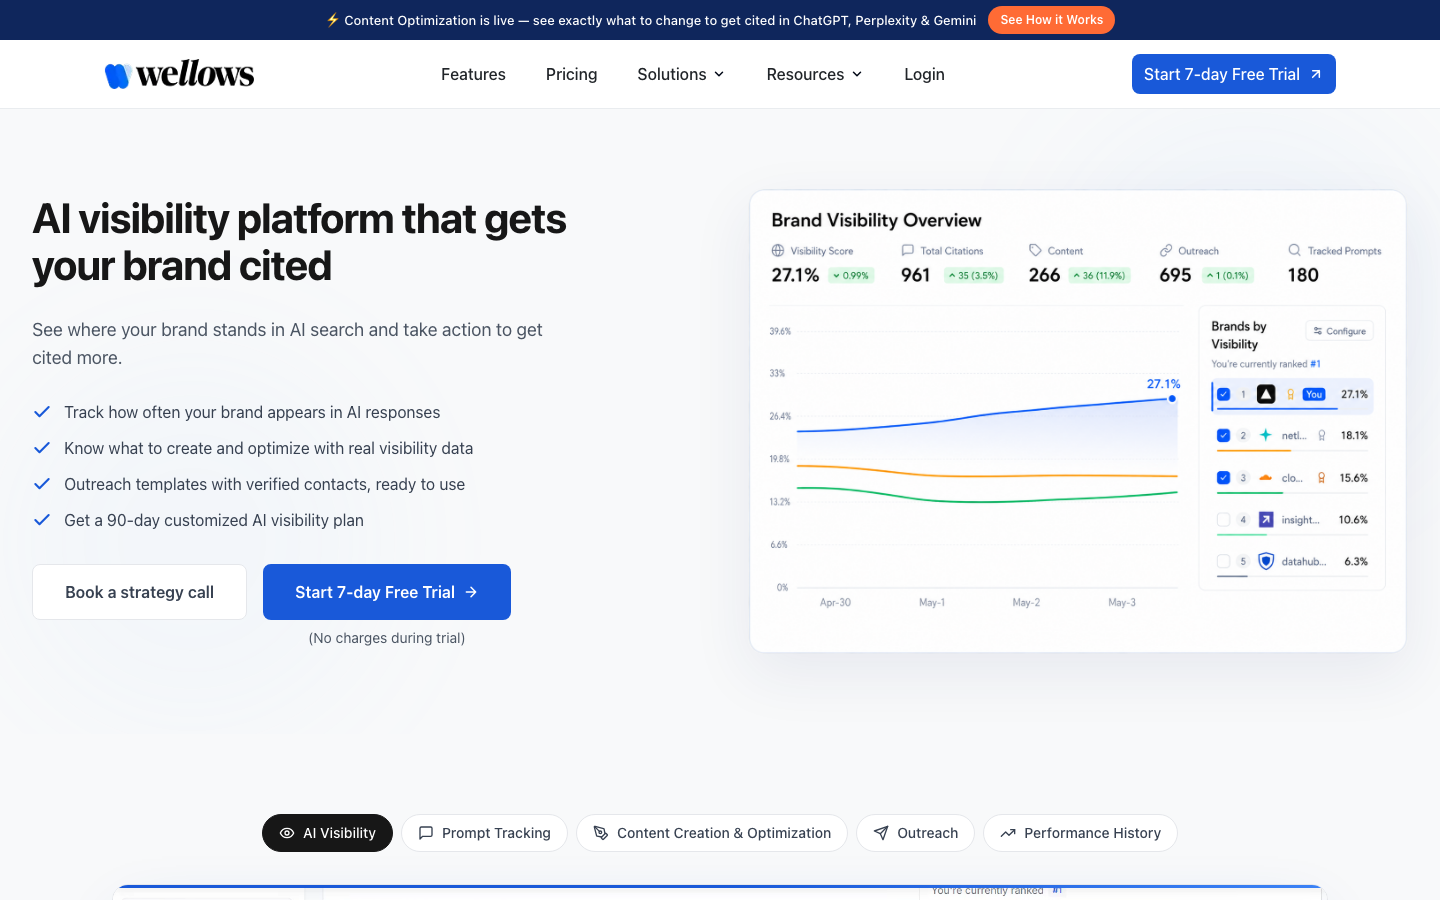
Task: Expand the Resources dropdown menu
Action: (814, 74)
